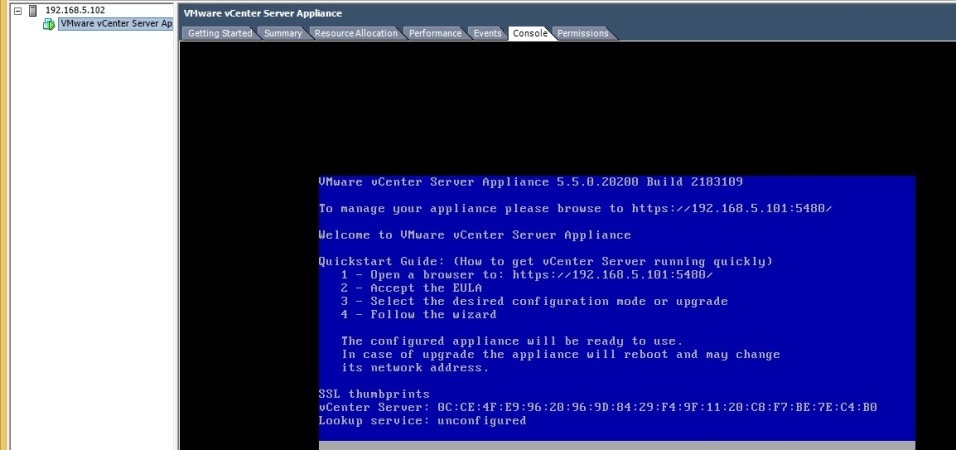Click 'Welcome to VMware vCenter Server Appliance' line
The height and width of the screenshot is (450, 956).
(474, 235)
